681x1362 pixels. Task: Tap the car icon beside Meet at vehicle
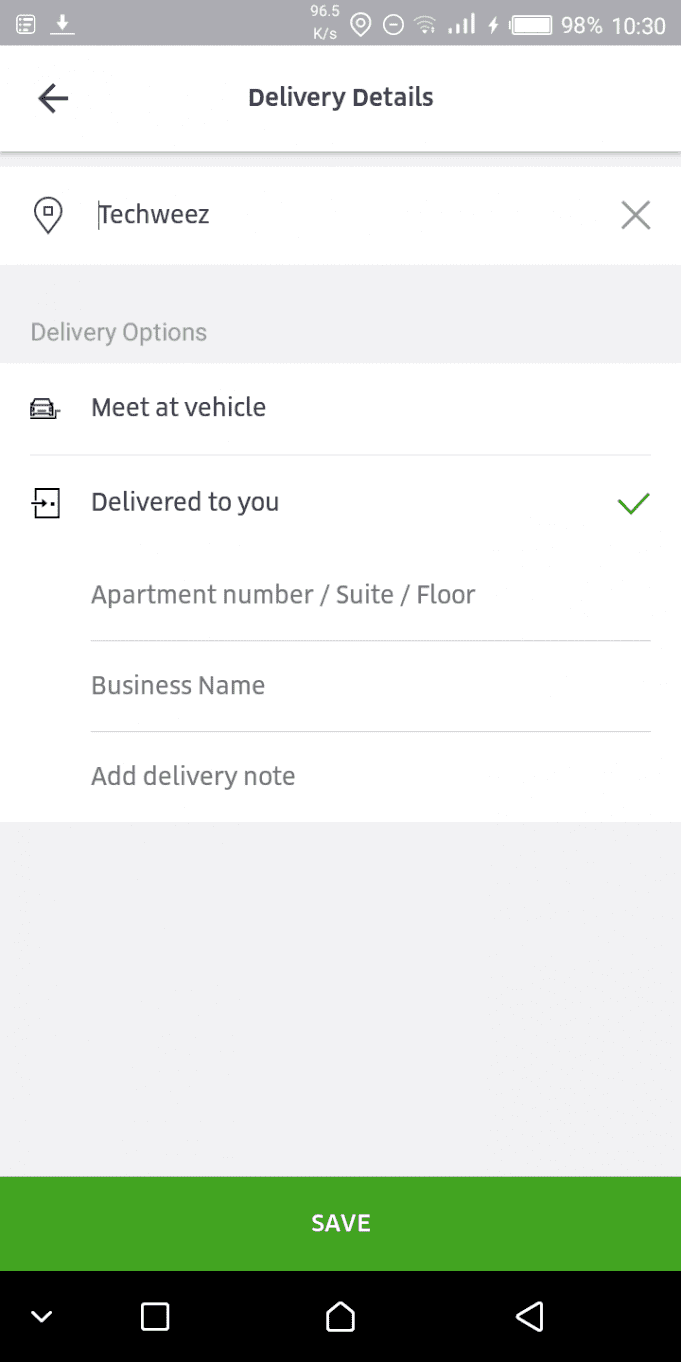click(45, 408)
